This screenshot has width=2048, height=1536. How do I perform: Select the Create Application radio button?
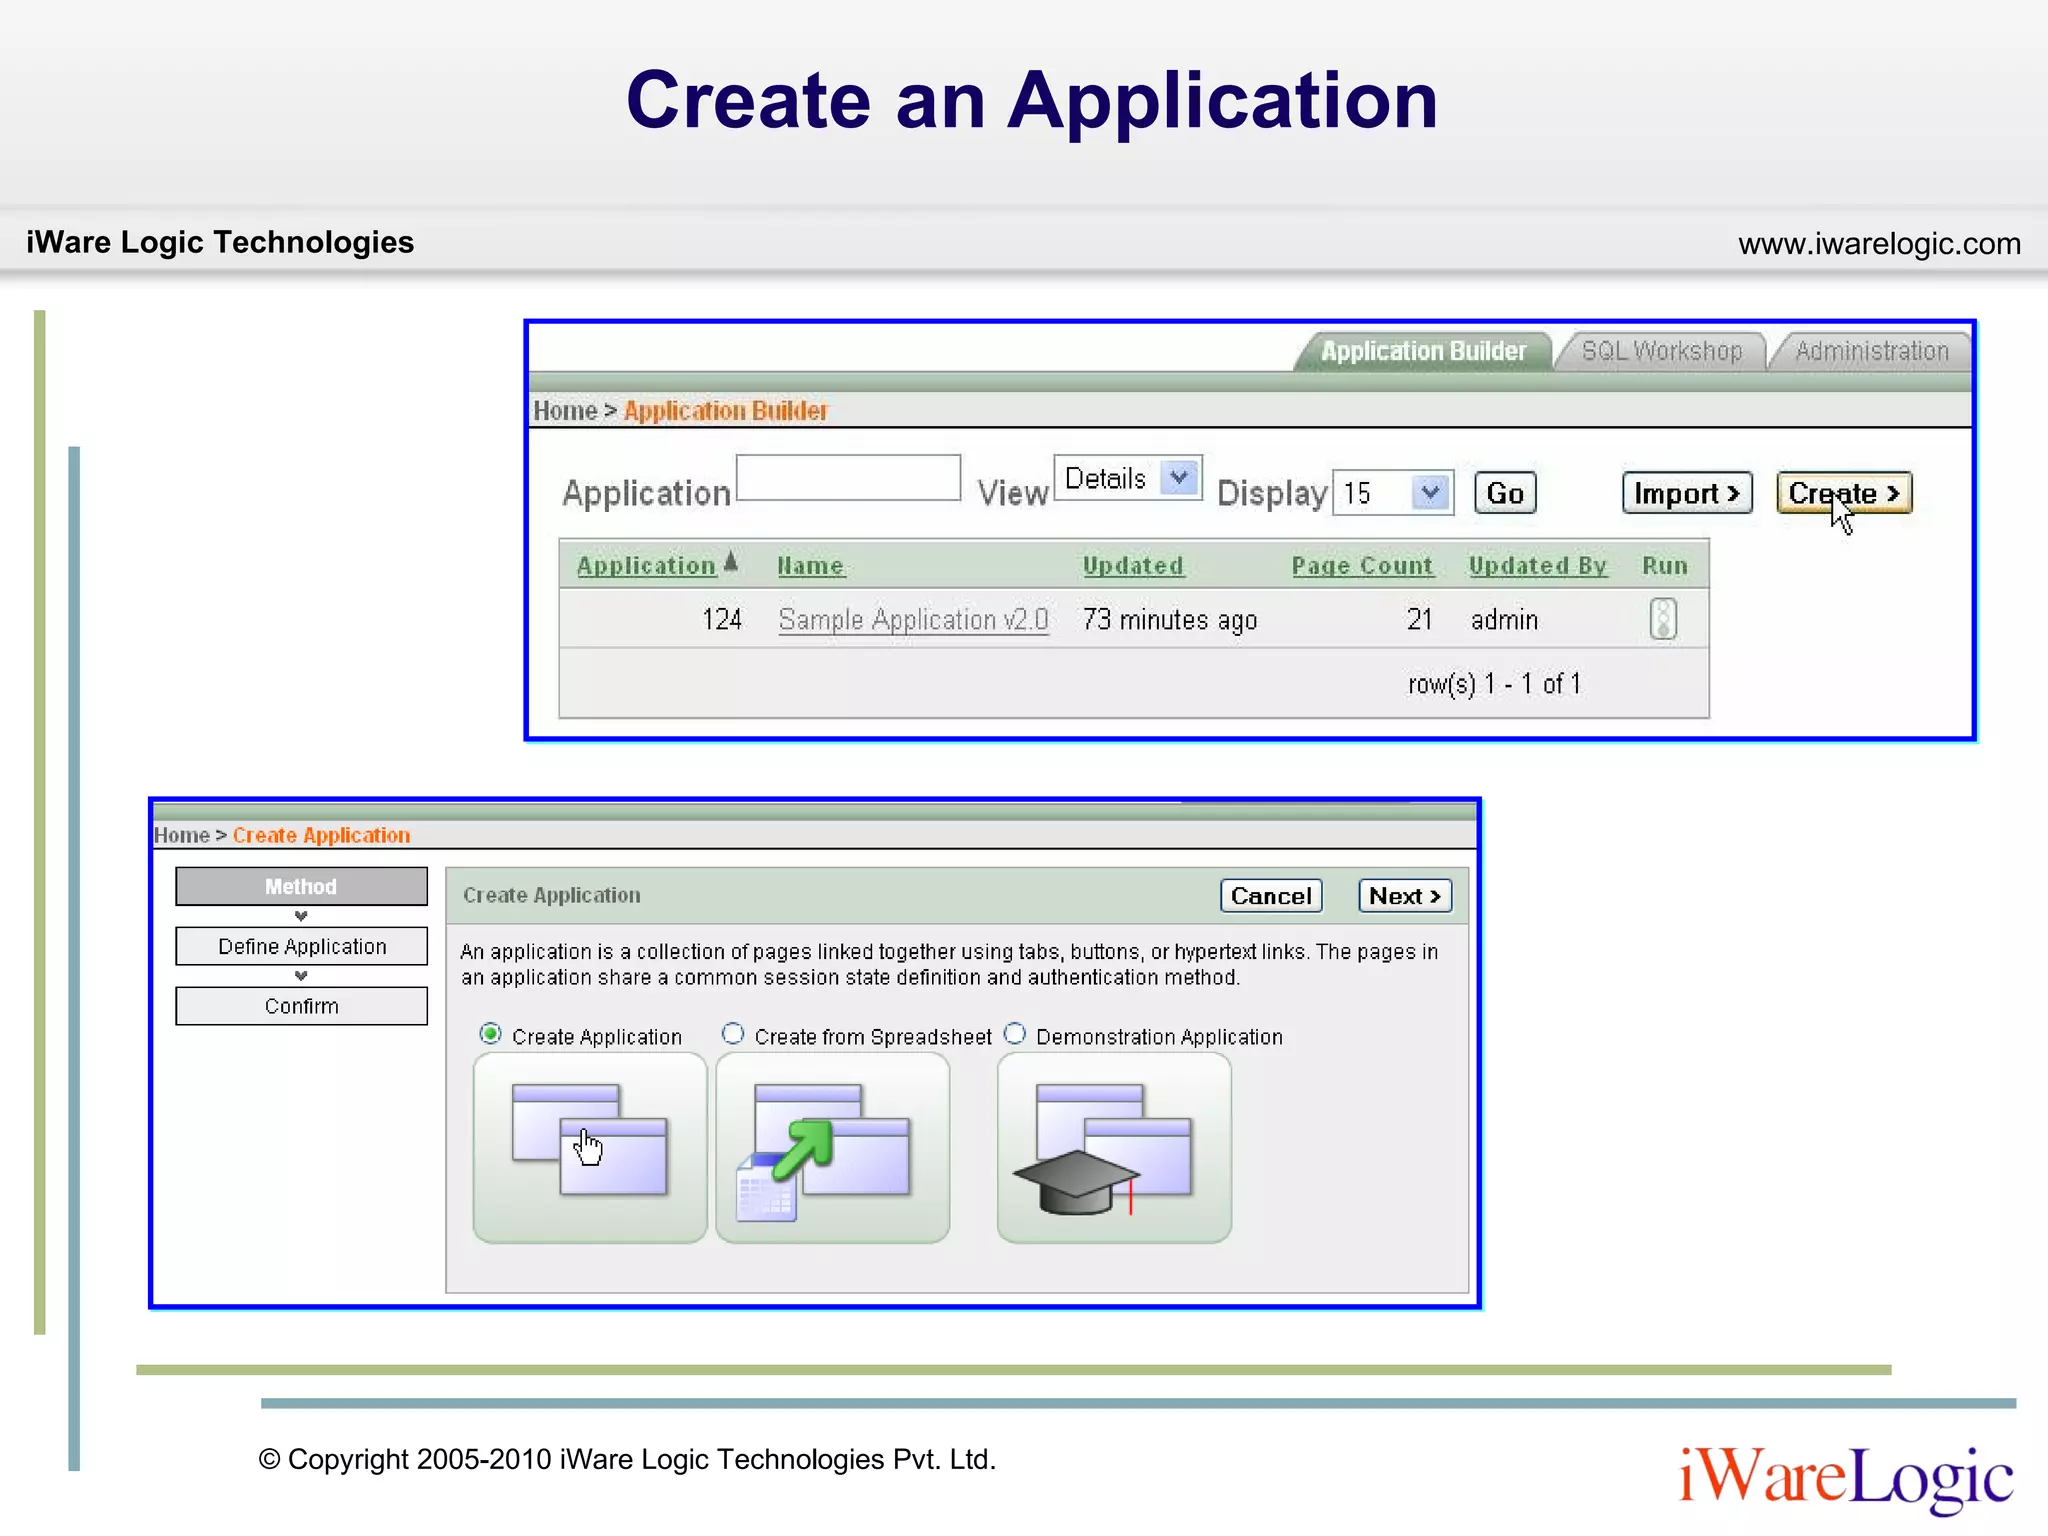(490, 1034)
